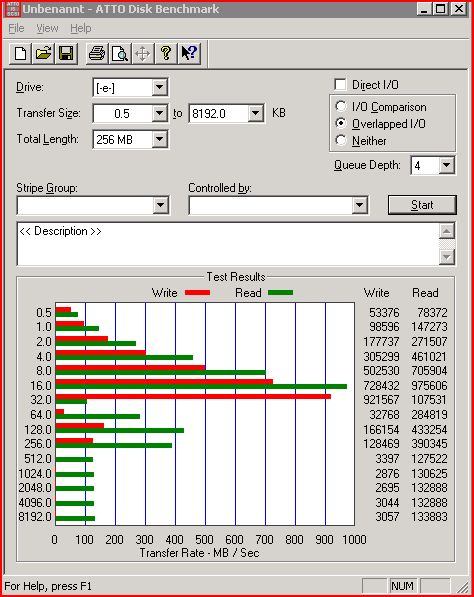
Task: Expand the Total Length dropdown 256 MB
Action: click(160, 139)
